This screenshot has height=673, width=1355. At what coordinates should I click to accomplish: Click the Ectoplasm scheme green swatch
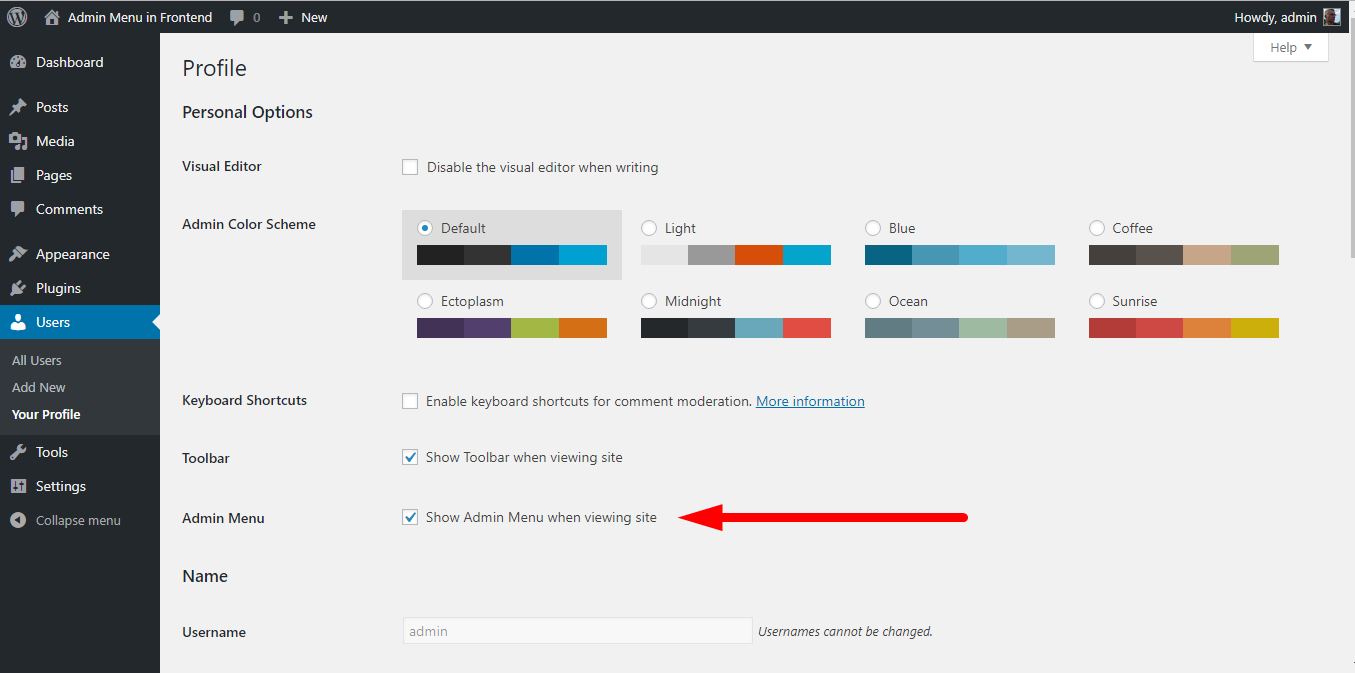pos(535,328)
